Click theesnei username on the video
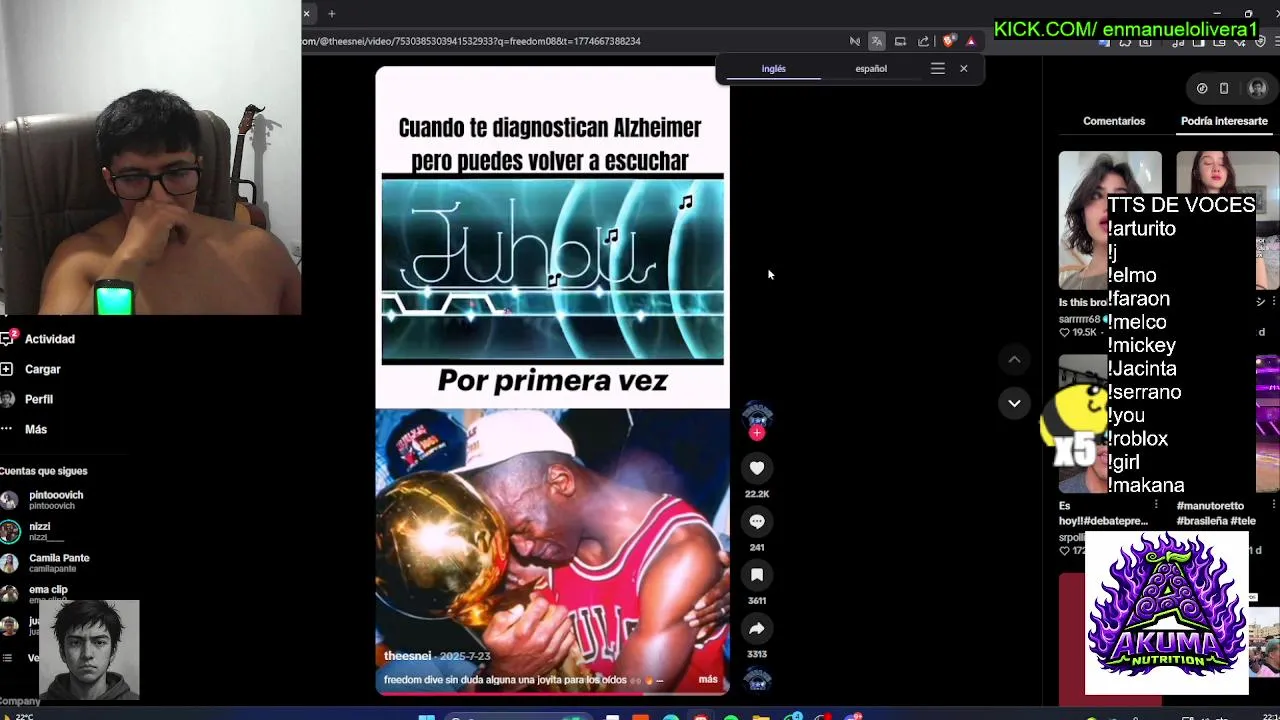1280x720 pixels. pos(407,656)
